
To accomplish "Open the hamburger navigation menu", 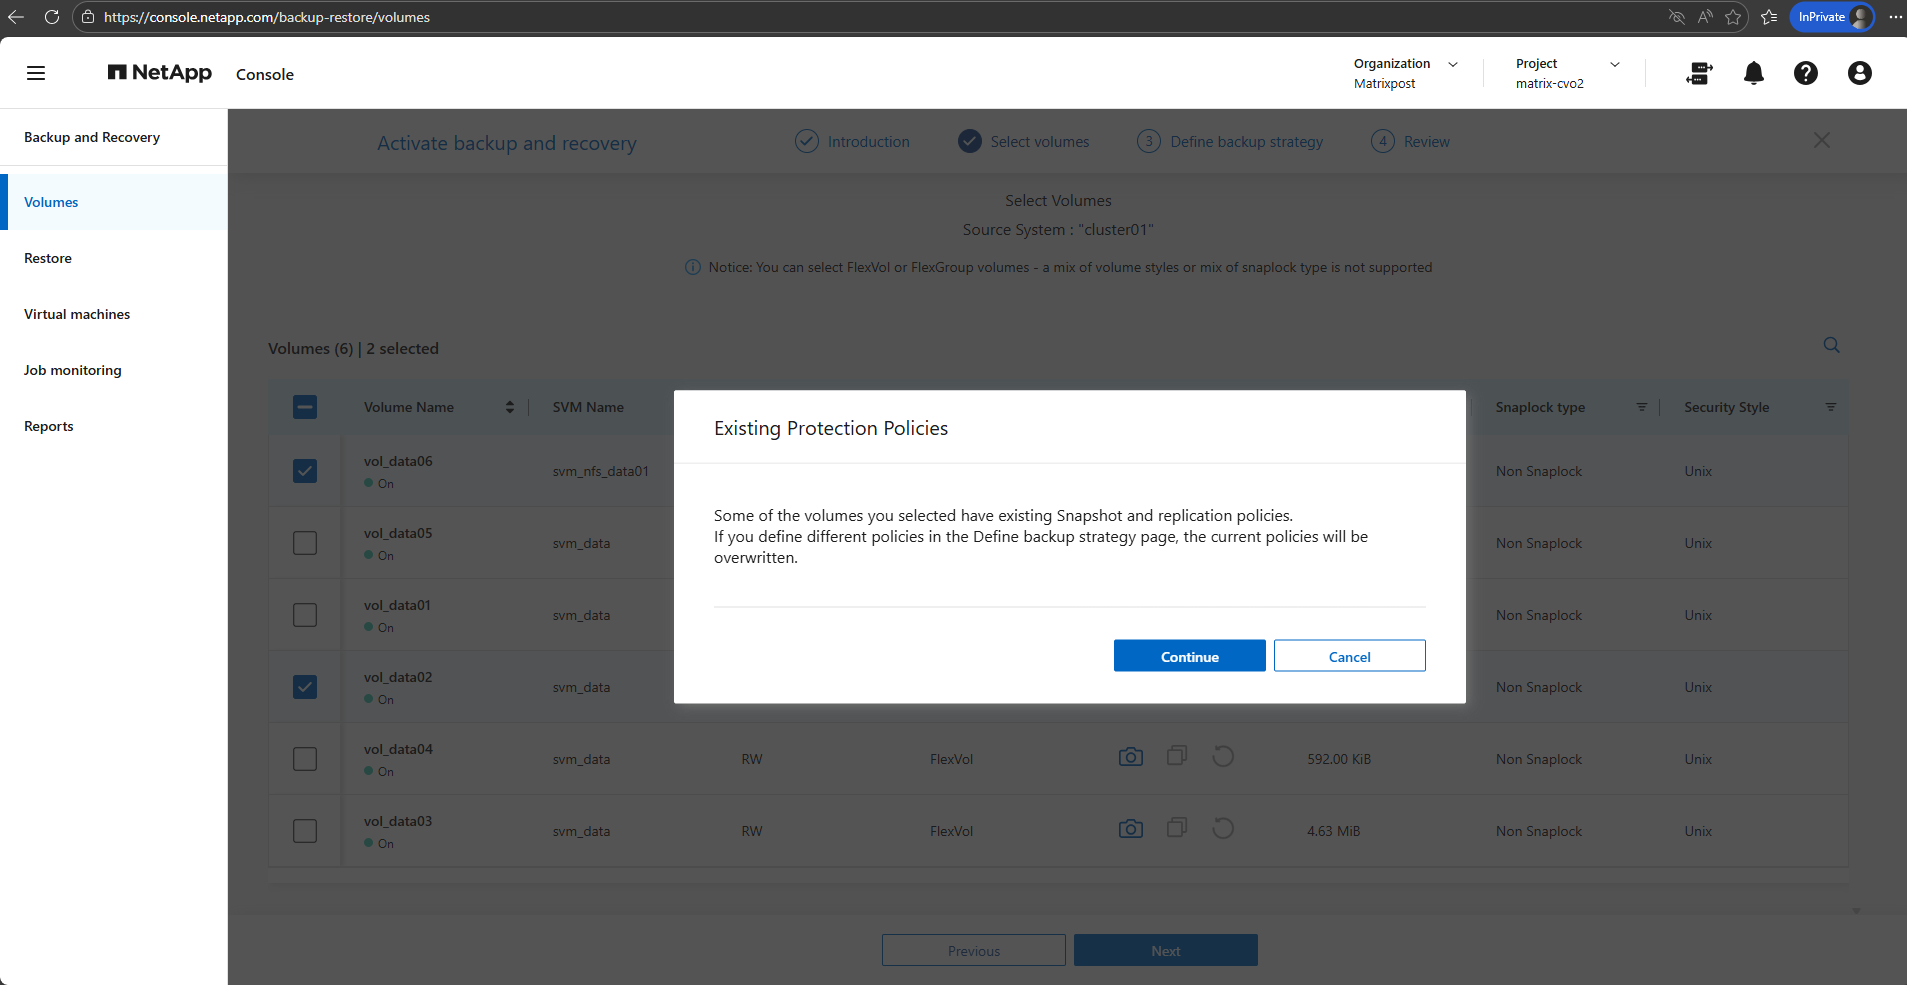I will (x=36, y=73).
